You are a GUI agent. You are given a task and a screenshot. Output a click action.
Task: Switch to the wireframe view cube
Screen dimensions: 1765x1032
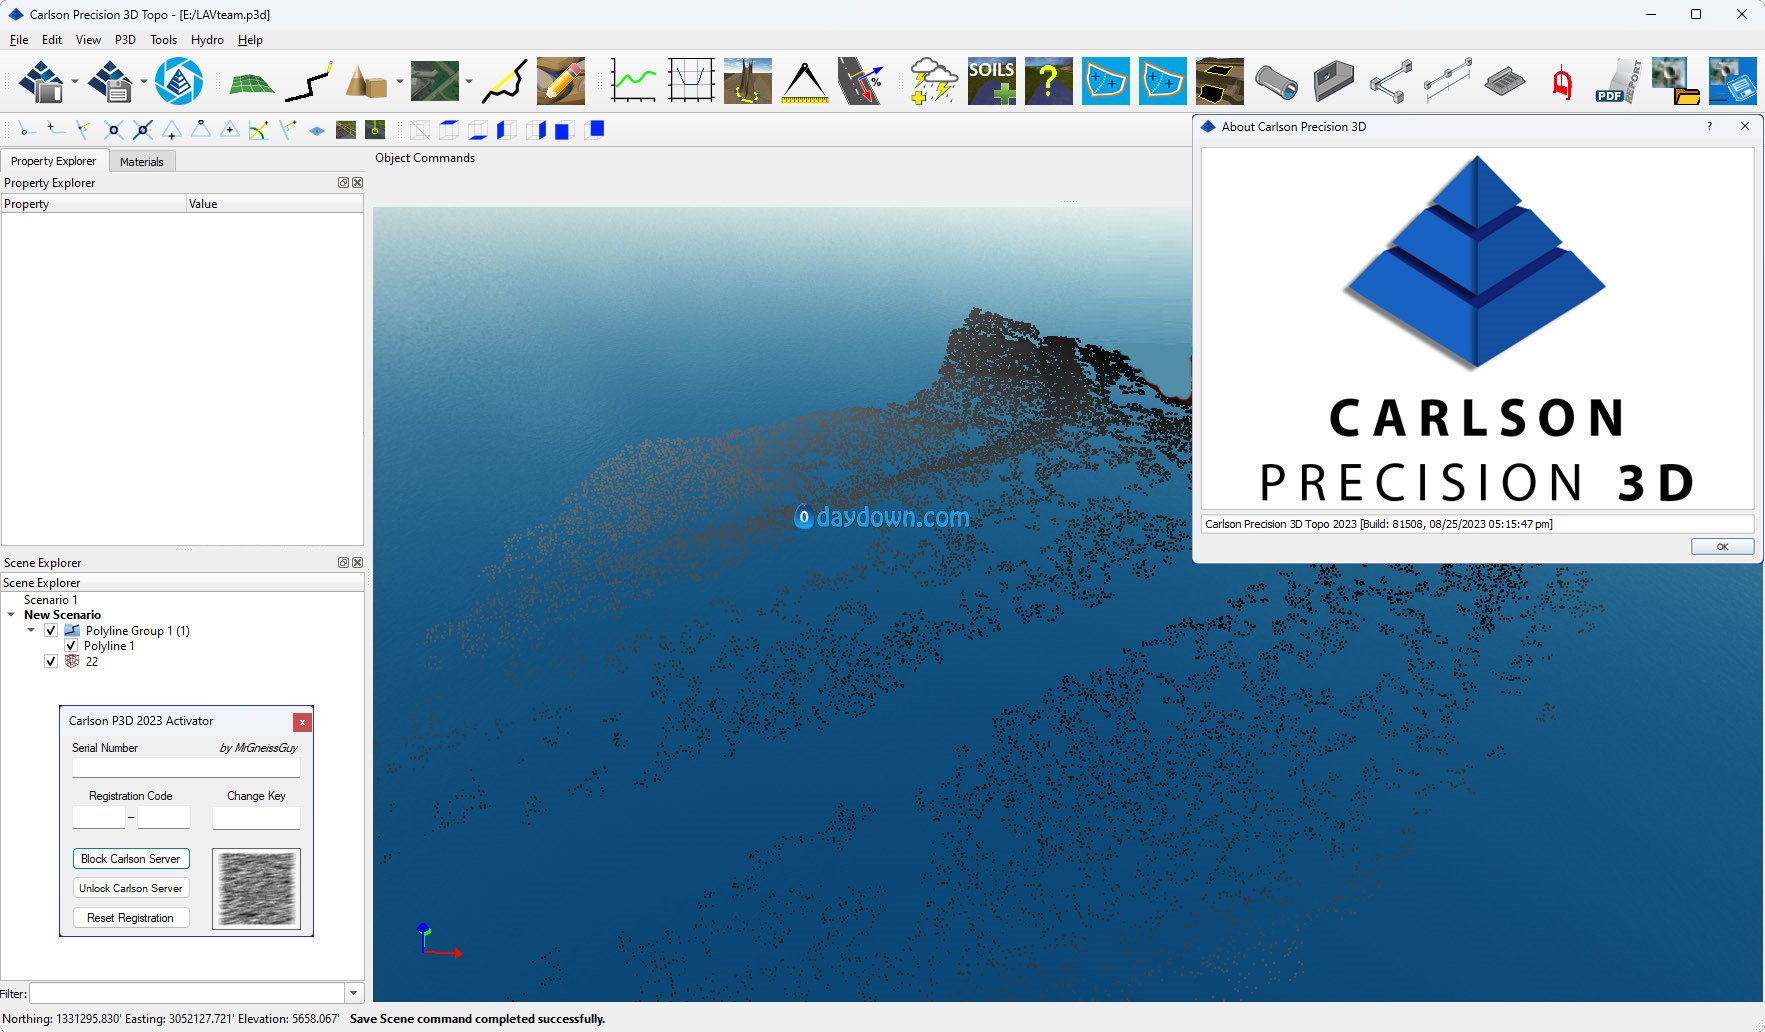tap(420, 130)
